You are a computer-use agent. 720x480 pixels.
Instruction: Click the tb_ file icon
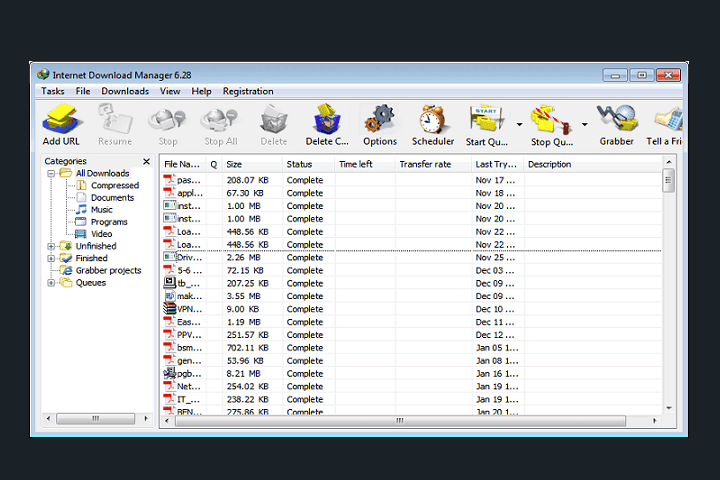point(169,282)
